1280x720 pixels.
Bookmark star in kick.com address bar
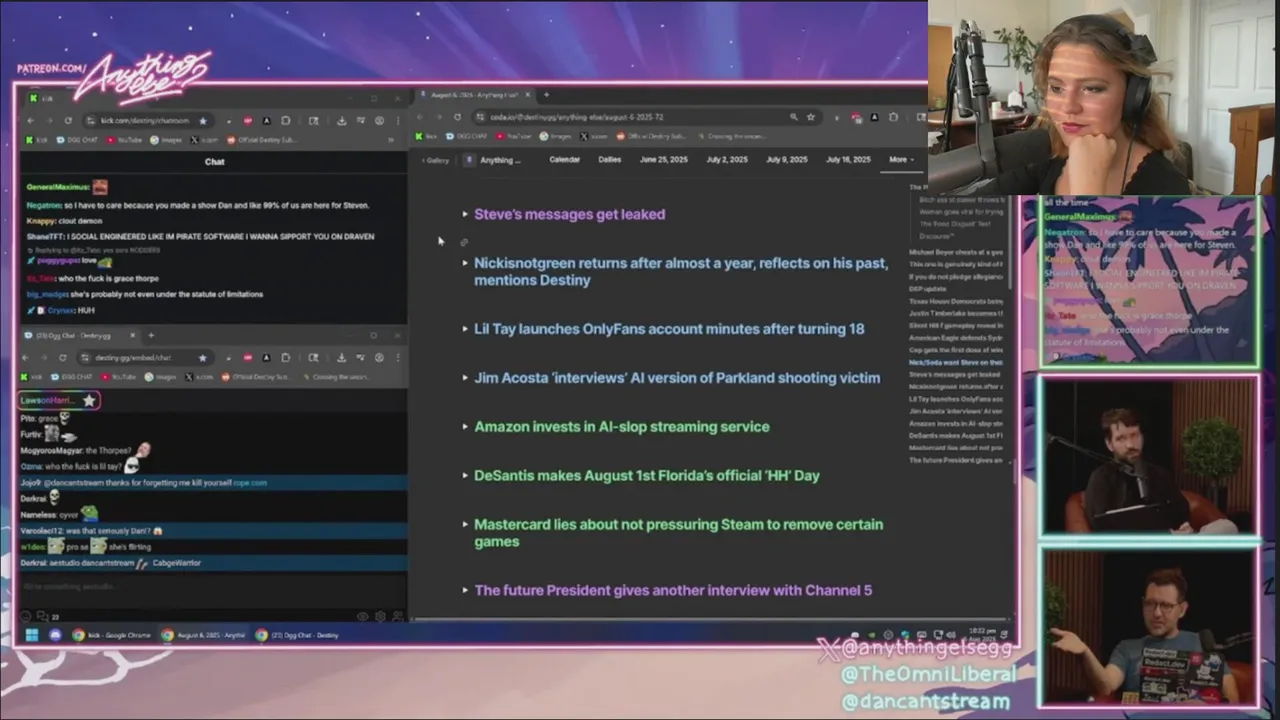click(203, 120)
